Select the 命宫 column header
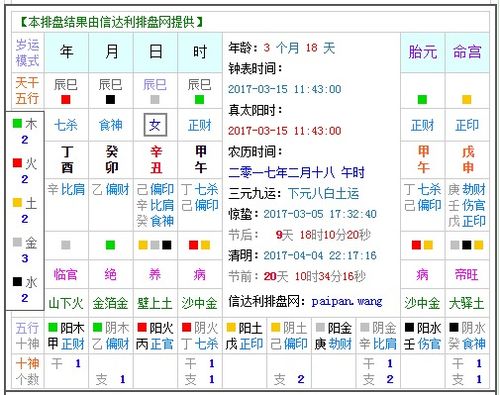The width and height of the screenshot is (500, 395). point(467,52)
